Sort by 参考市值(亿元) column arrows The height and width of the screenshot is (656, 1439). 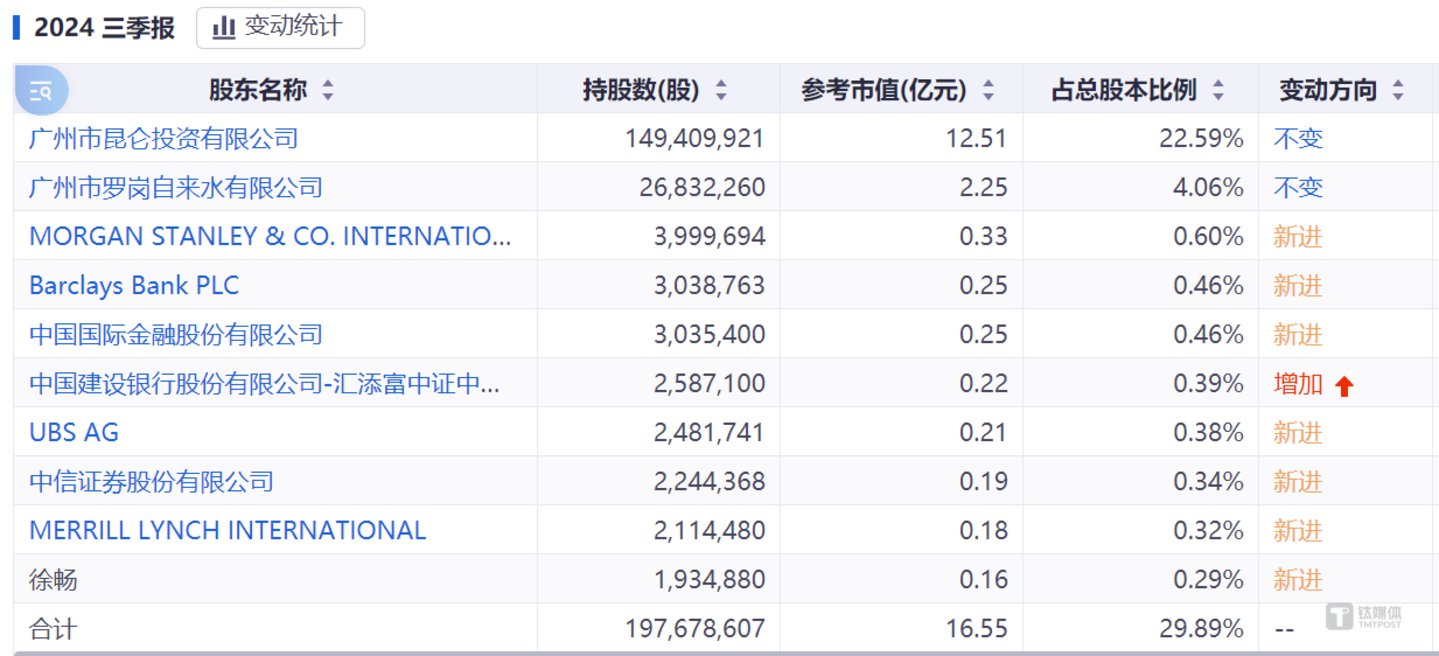tap(989, 91)
